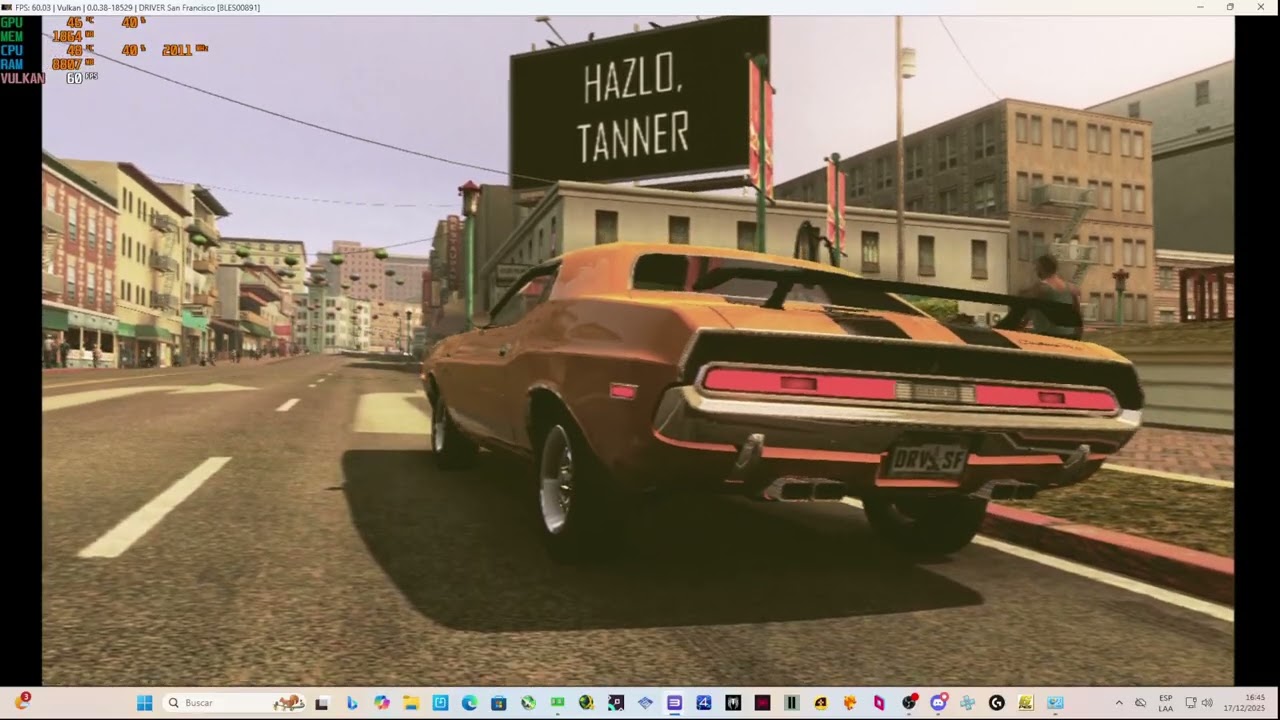Viewport: 1280px width, 720px height.
Task: Open the crossed-out cloud tray icon
Action: tap(1140, 703)
